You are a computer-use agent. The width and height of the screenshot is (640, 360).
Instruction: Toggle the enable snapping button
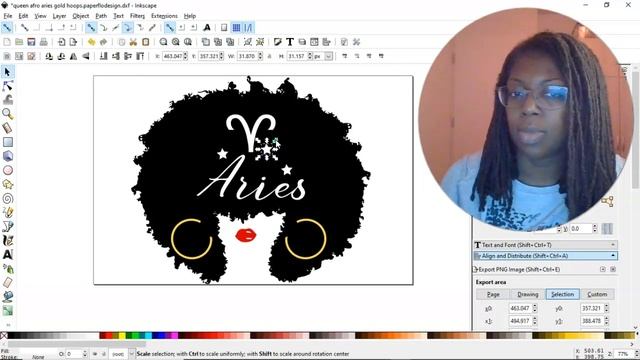(x=7, y=28)
